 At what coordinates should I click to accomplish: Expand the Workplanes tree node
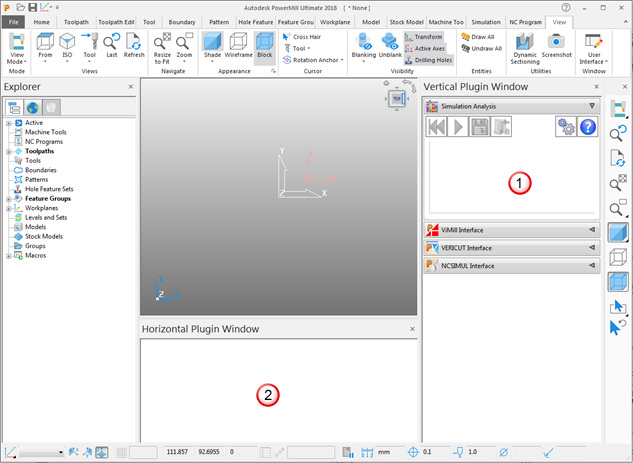(8, 209)
